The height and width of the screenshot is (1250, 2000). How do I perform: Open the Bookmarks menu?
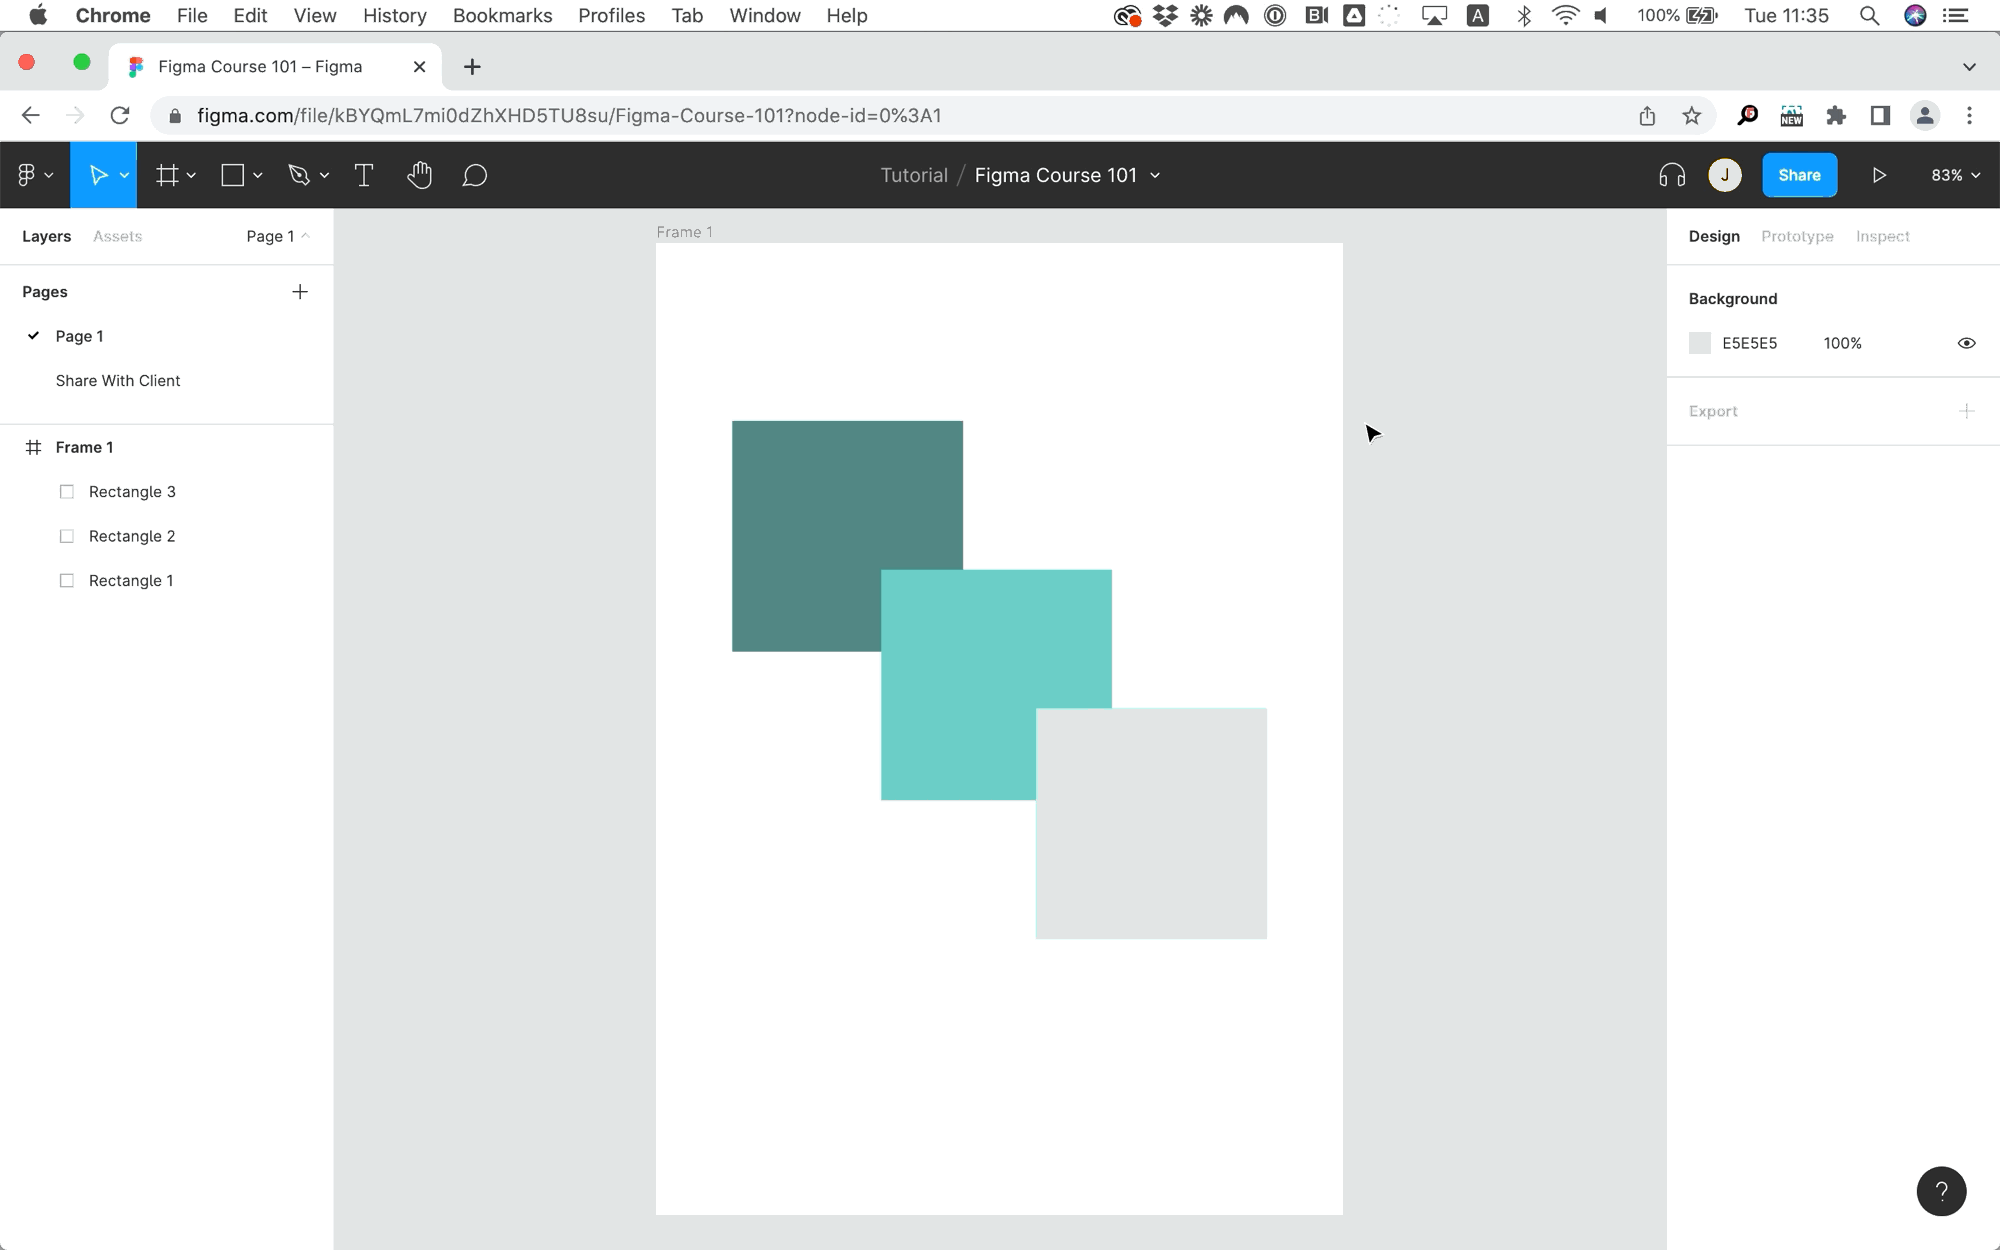[x=502, y=16]
